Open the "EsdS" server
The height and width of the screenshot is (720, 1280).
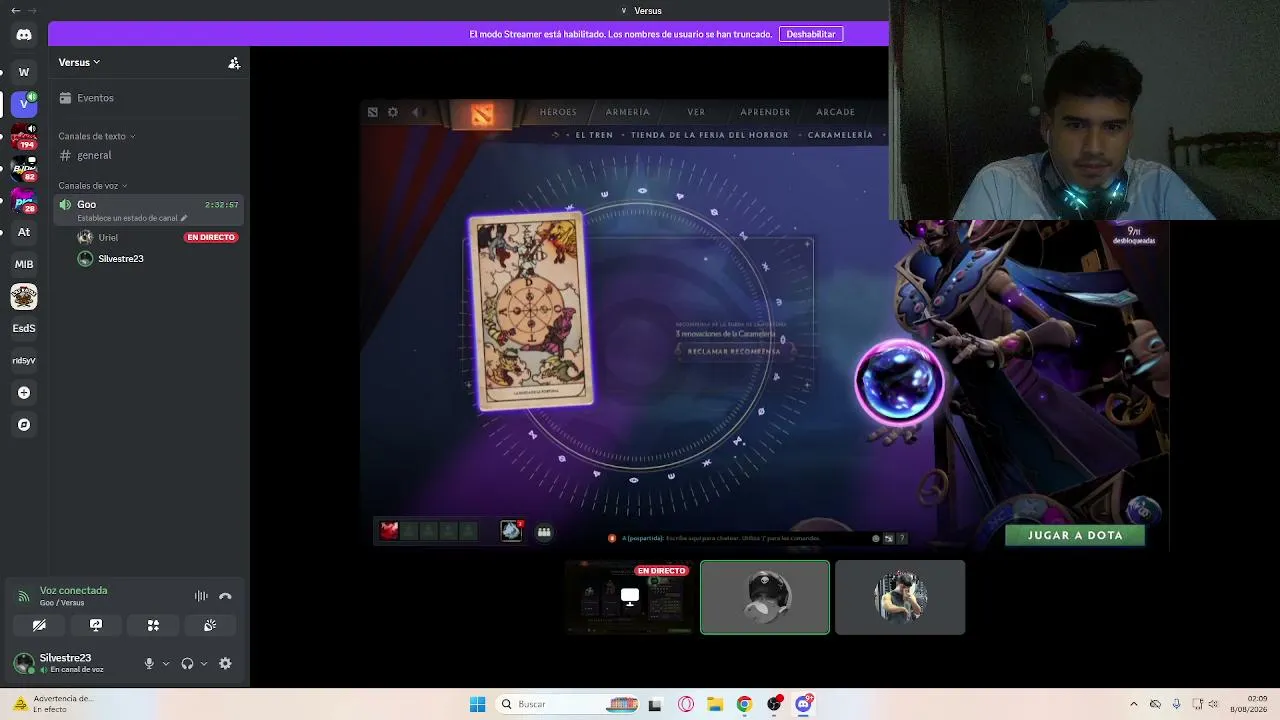24,328
